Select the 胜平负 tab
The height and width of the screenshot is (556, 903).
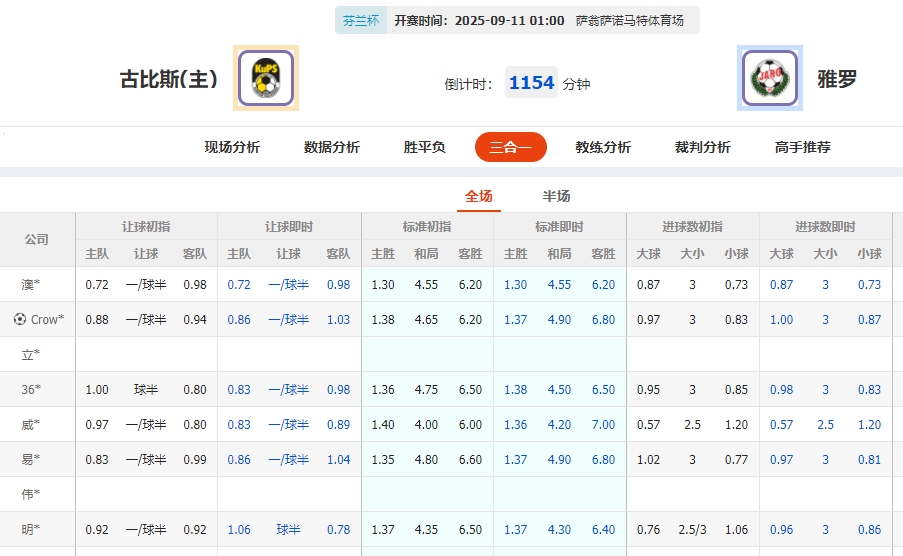point(424,147)
